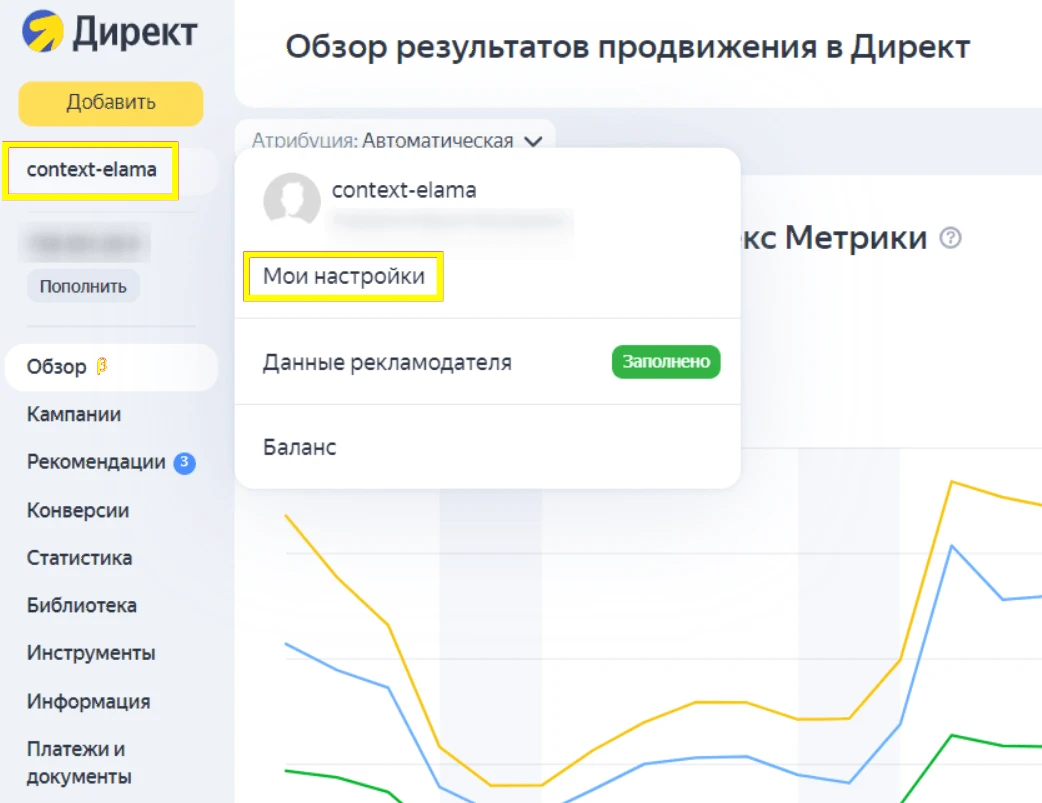Open the context-elama account menu

[91, 170]
